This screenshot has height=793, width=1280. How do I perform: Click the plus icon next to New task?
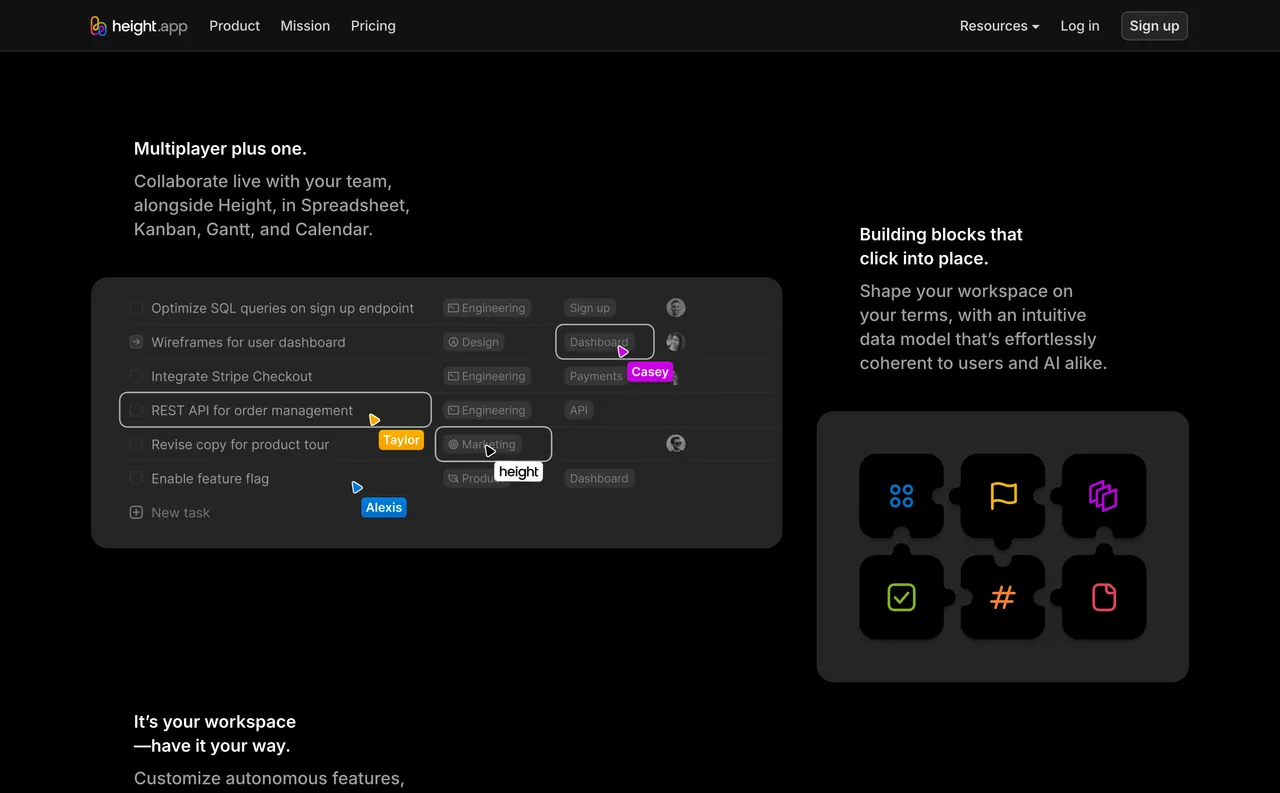135,512
